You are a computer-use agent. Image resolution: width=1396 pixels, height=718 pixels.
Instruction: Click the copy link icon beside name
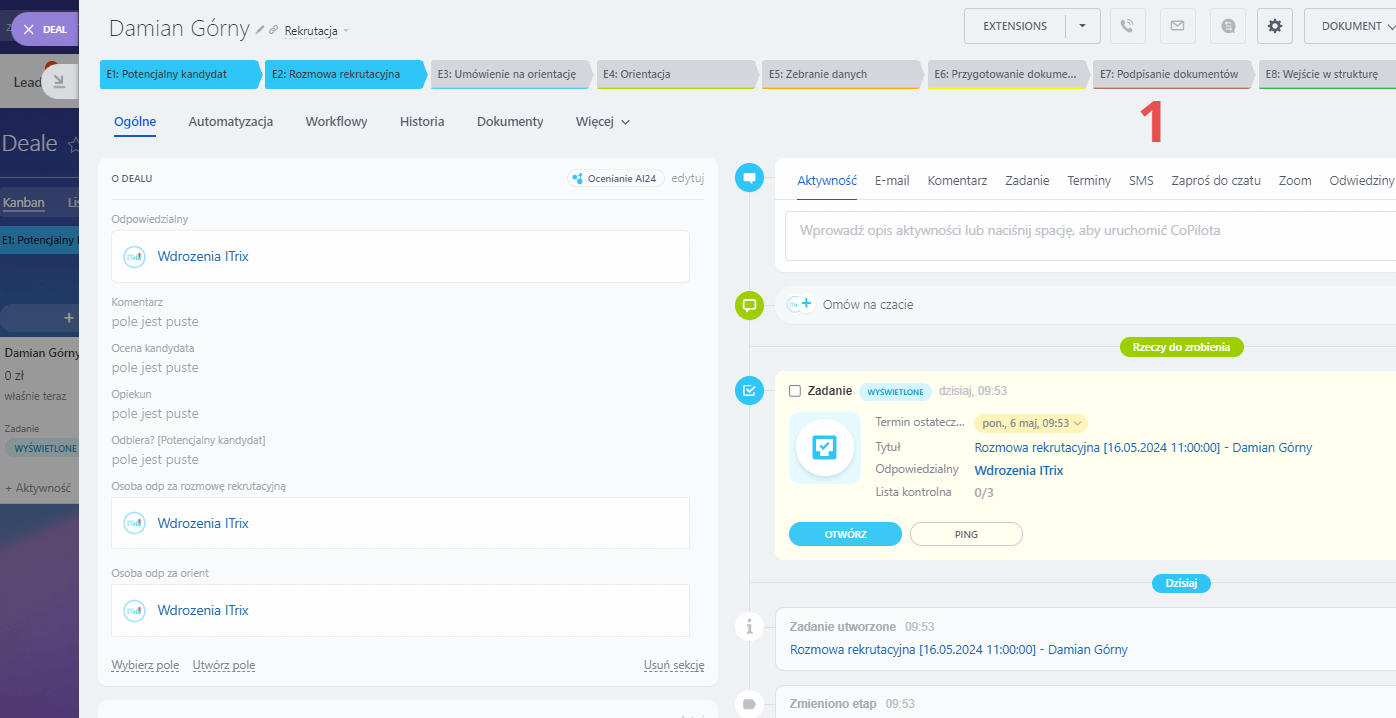pyautogui.click(x=274, y=31)
